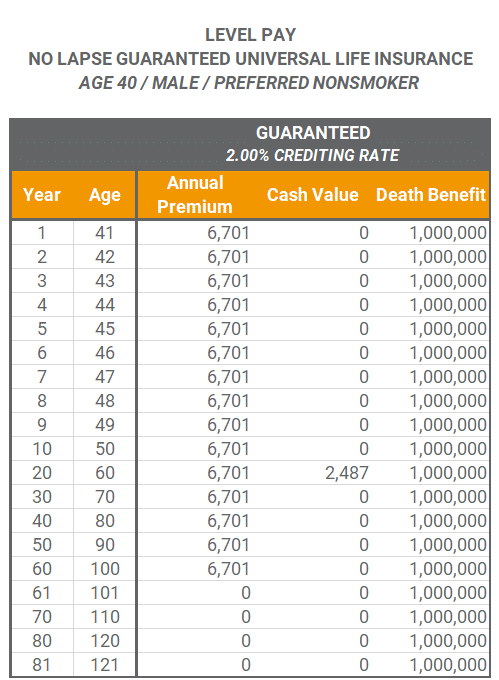Click the 2,487 cash value cell

(x=347, y=473)
